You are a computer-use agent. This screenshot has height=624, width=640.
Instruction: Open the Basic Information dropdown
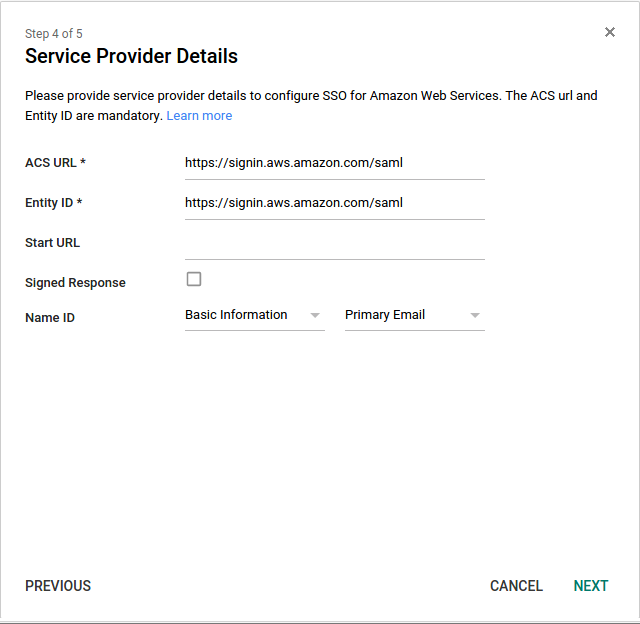(x=255, y=315)
